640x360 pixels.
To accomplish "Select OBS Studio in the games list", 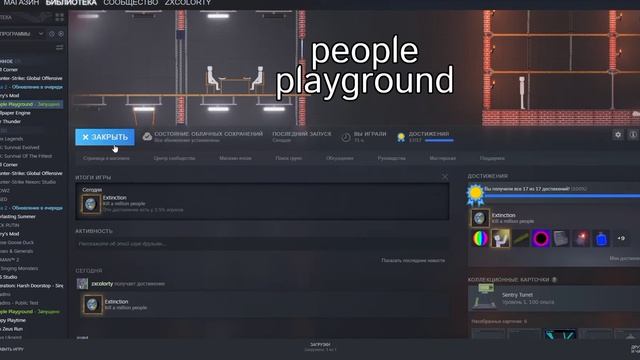I will pos(9,277).
